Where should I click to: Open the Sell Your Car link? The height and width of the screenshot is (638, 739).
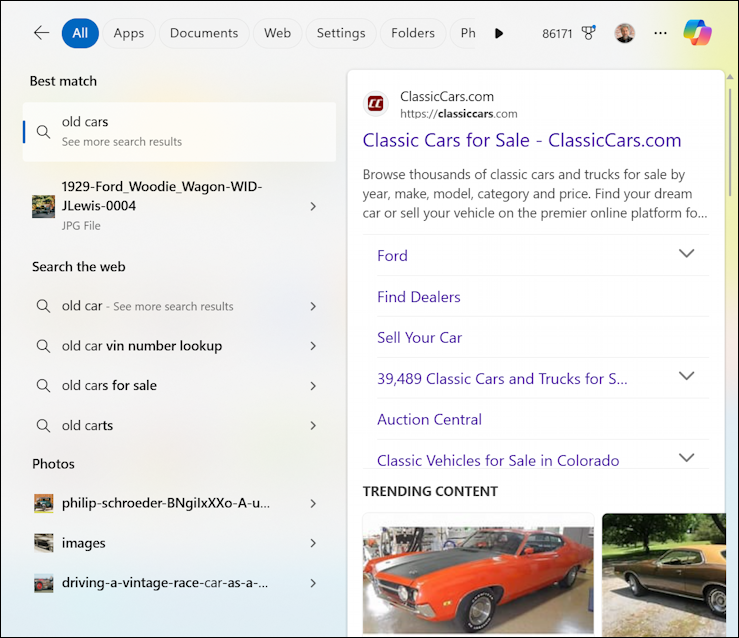pos(419,337)
